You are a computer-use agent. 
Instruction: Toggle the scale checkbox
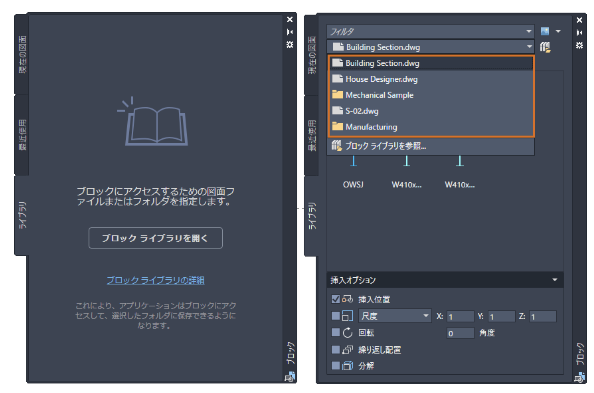(336, 316)
